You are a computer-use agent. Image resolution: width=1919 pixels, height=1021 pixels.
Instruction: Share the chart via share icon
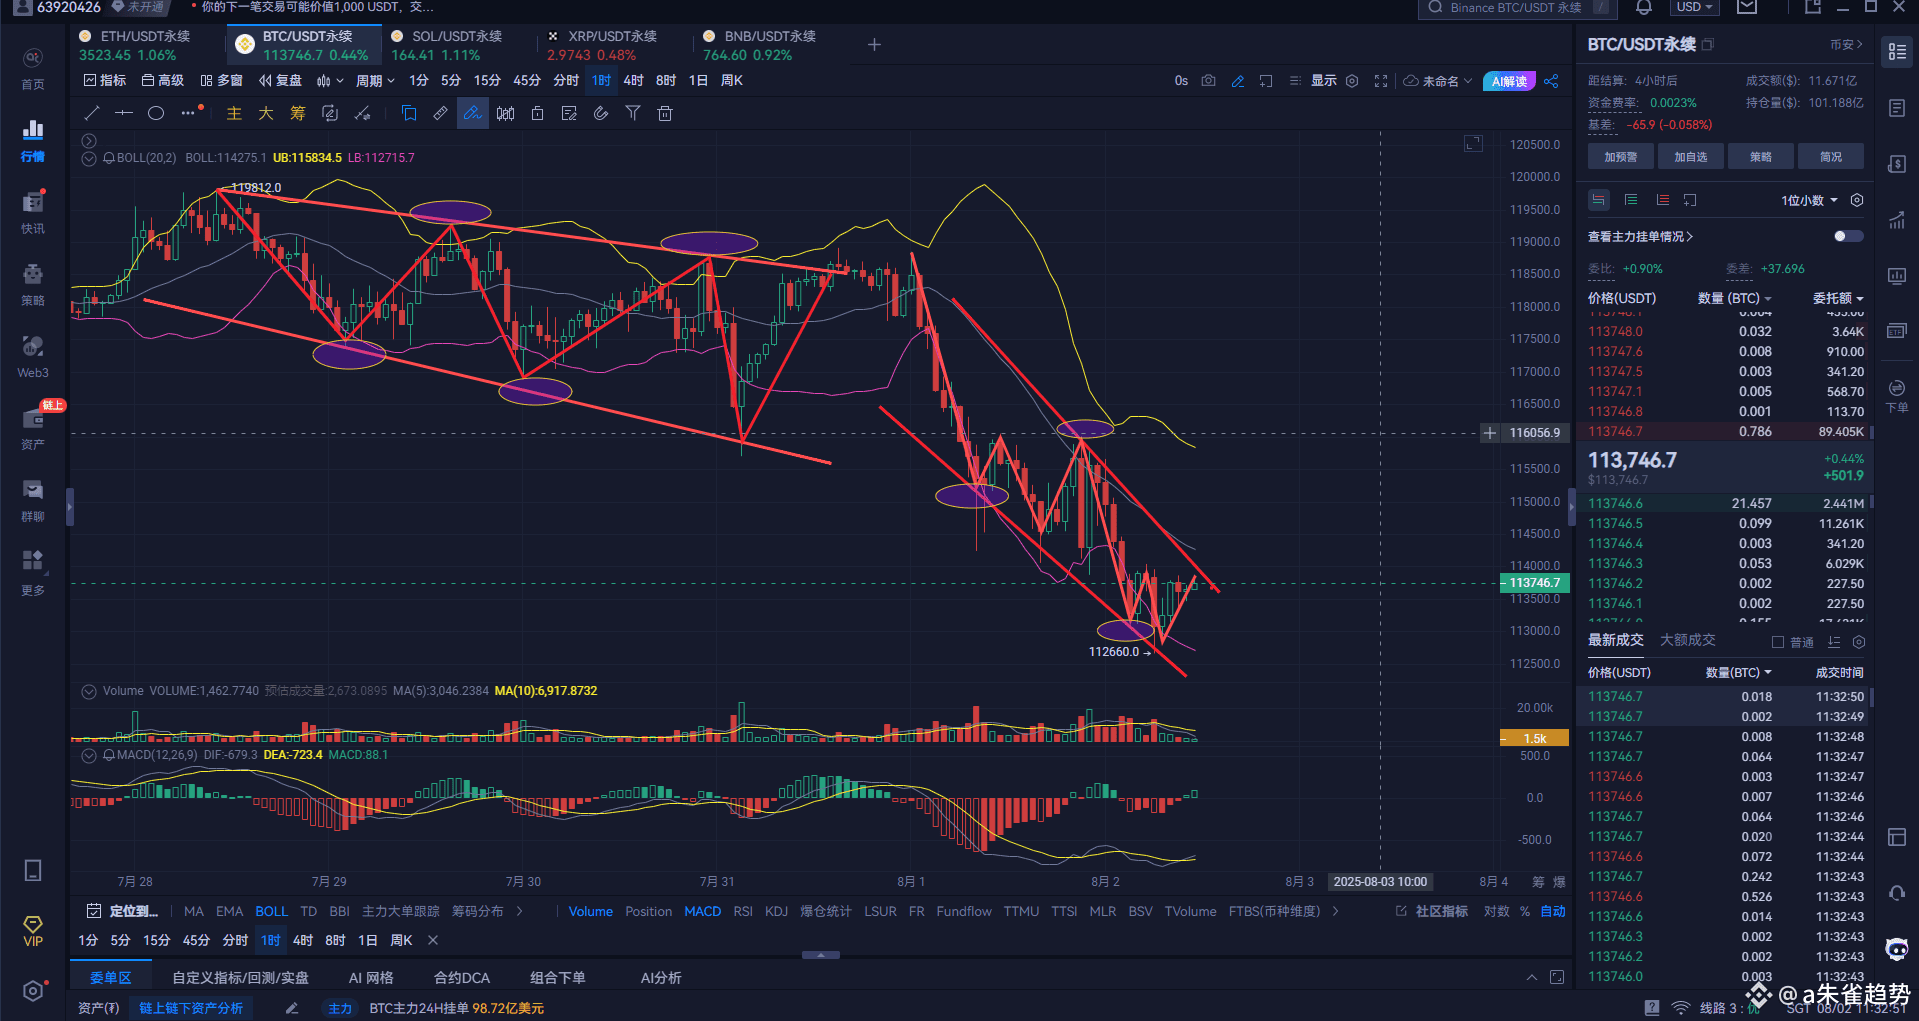1551,81
